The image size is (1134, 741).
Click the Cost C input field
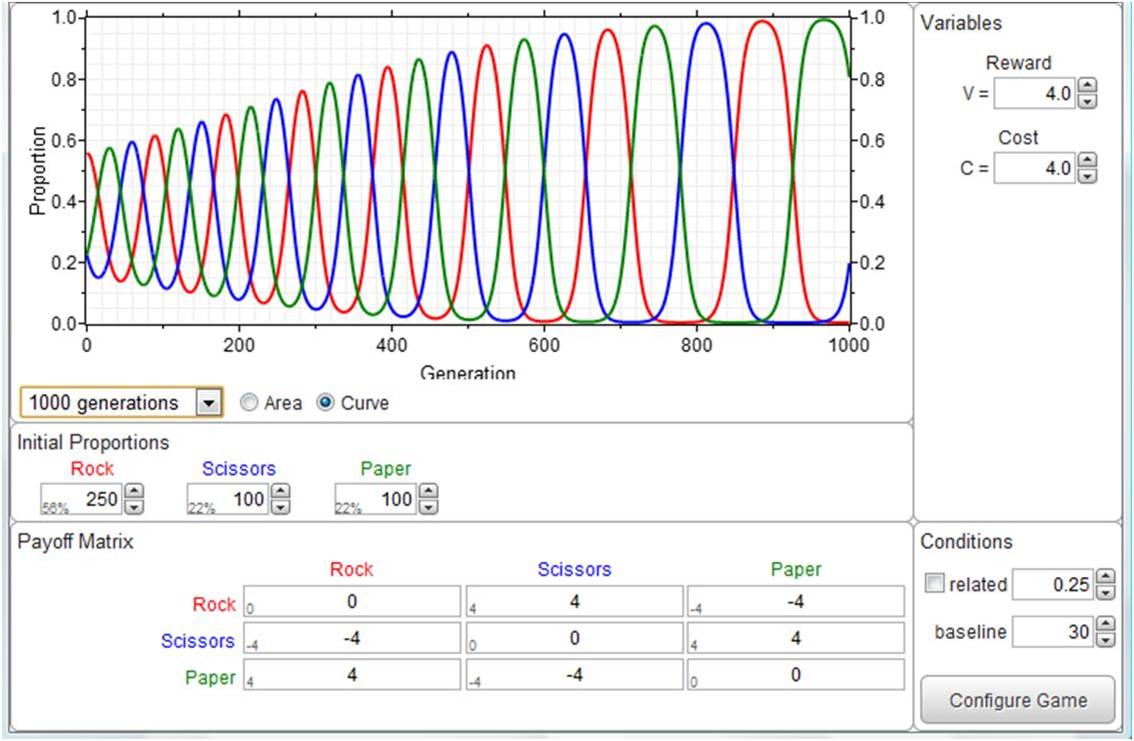coord(1035,169)
